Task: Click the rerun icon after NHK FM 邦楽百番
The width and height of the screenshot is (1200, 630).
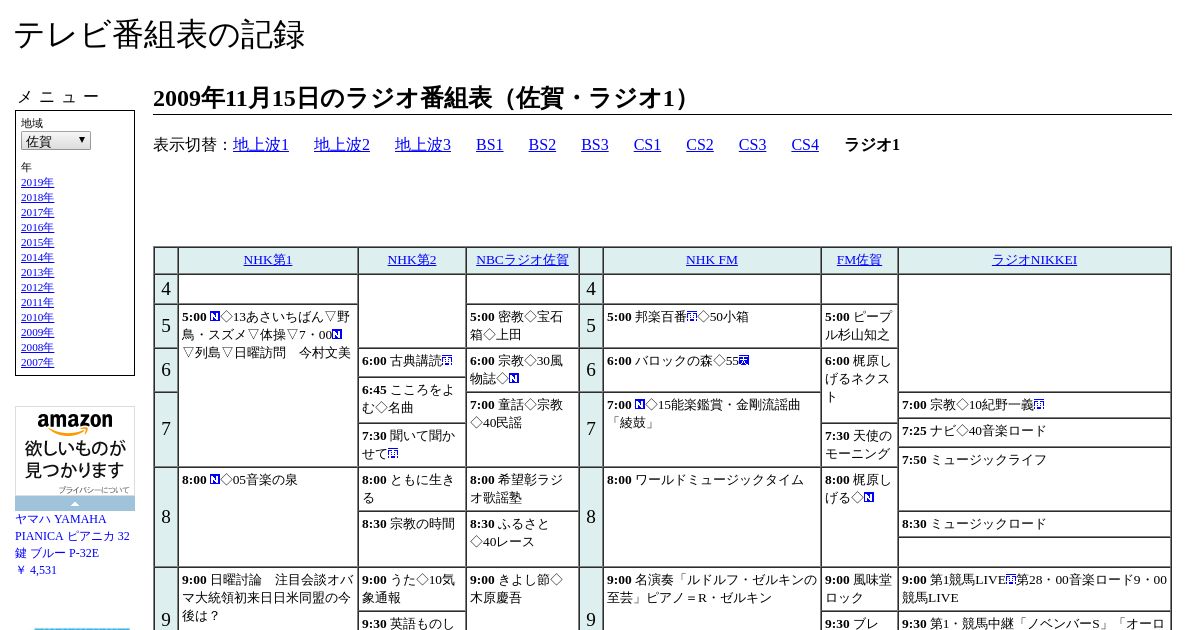Action: pos(692,316)
